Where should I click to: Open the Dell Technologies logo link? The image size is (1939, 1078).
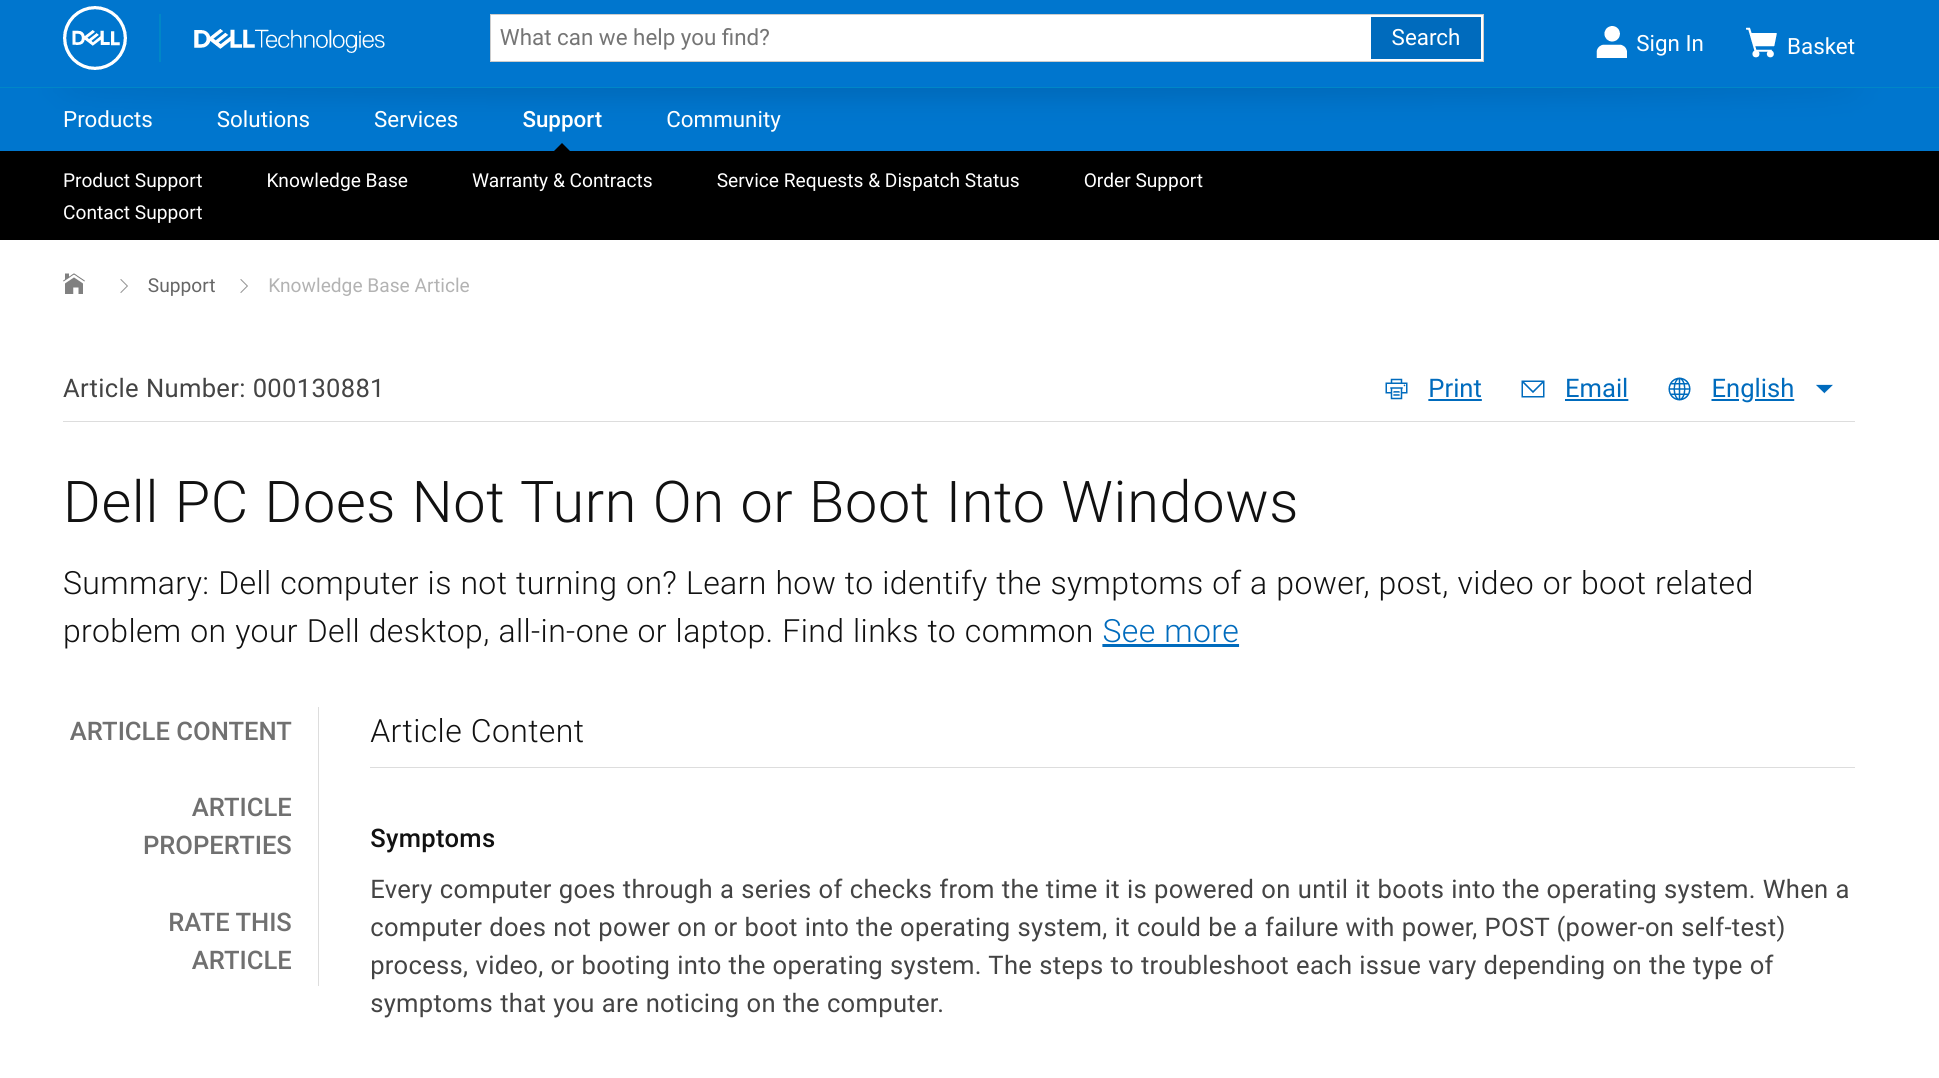coord(289,39)
